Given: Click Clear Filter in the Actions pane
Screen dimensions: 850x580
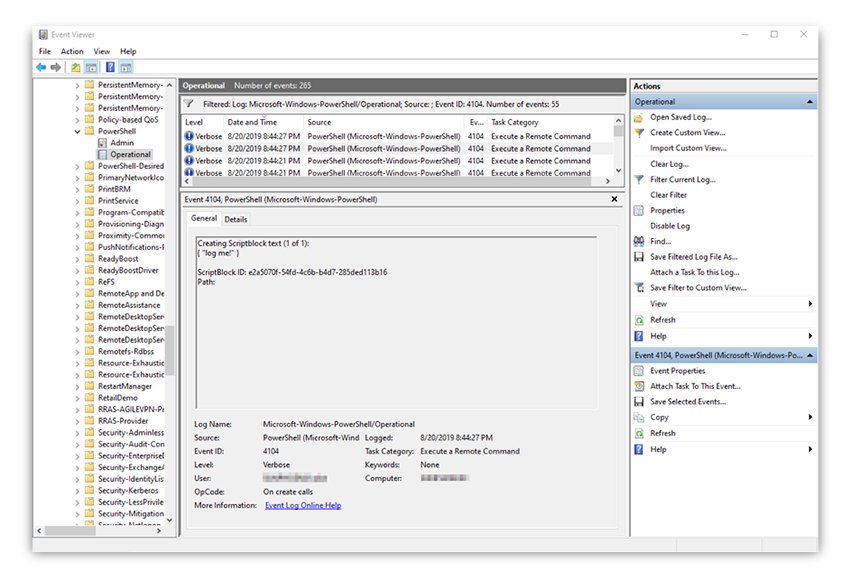Looking at the screenshot, I should (668, 195).
